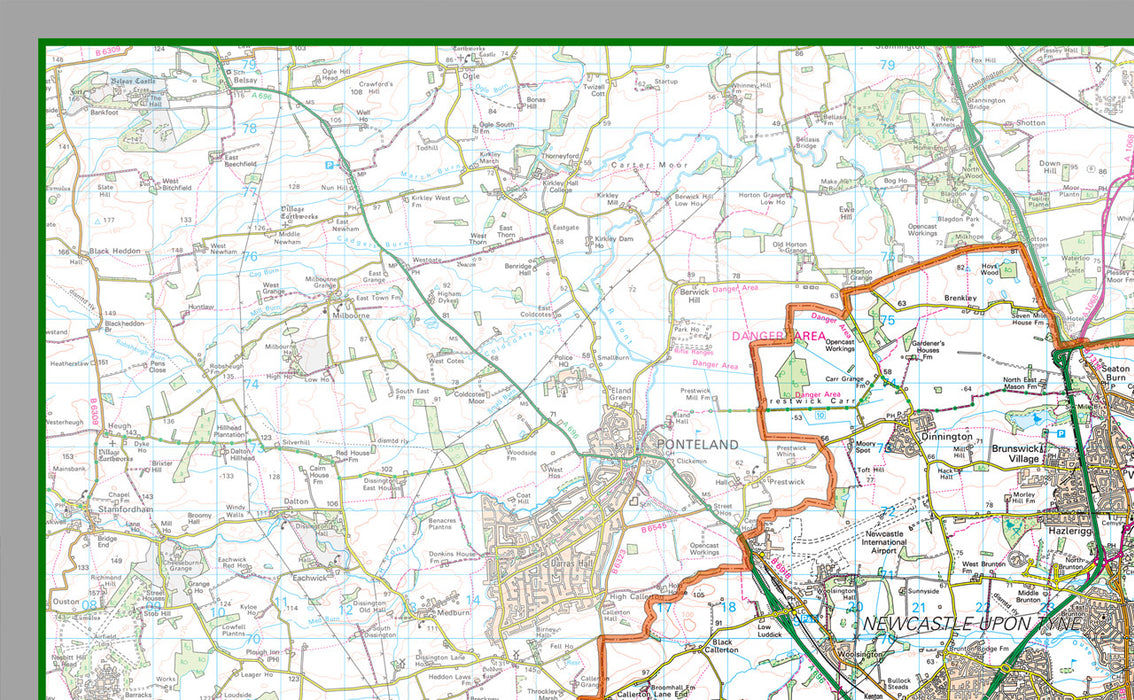Click the Stamfordham label
The image size is (1134, 700).
(x=125, y=509)
